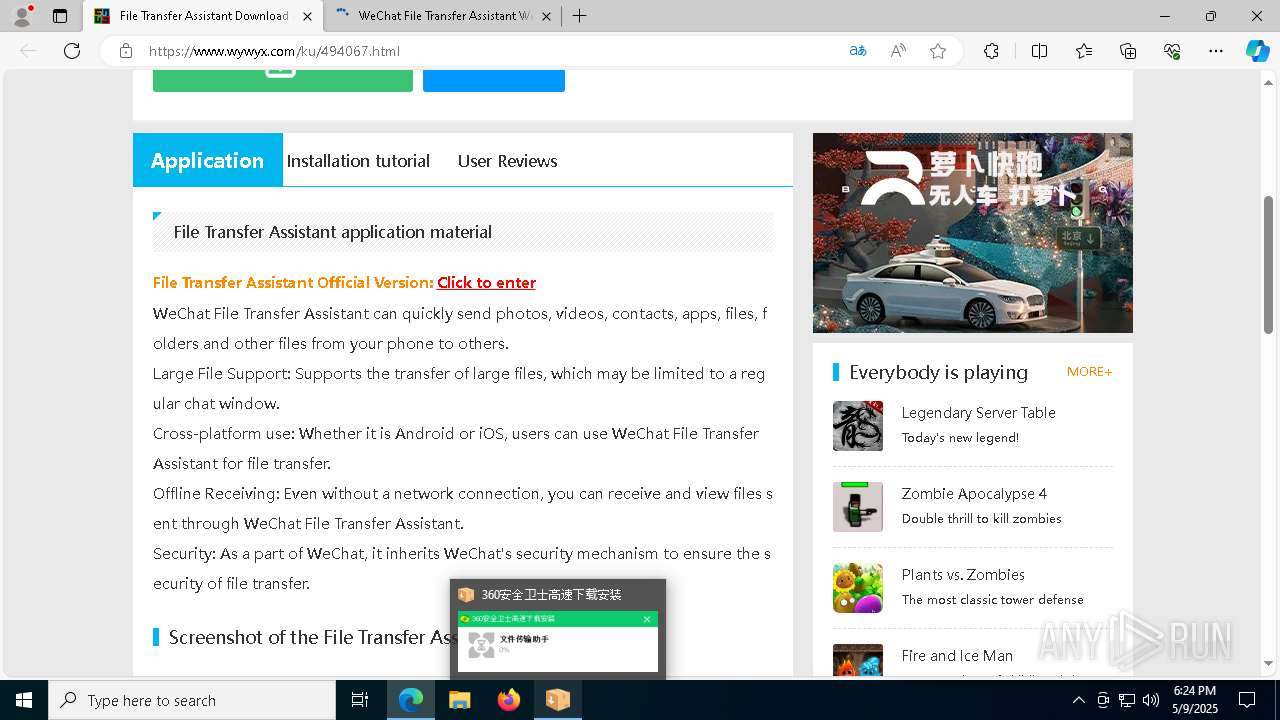Viewport: 1280px width, 720px height.
Task: Click the Fire and Ice Man thumbnail
Action: [x=858, y=660]
